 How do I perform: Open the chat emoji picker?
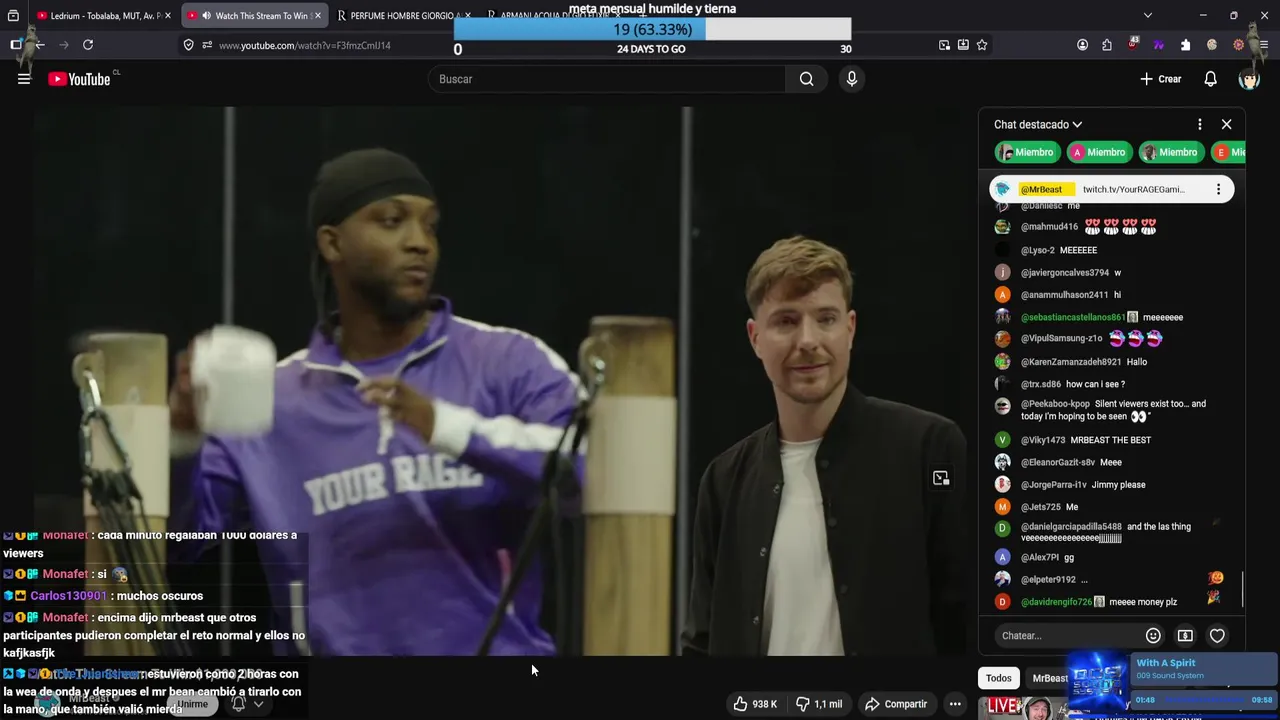click(1153, 636)
